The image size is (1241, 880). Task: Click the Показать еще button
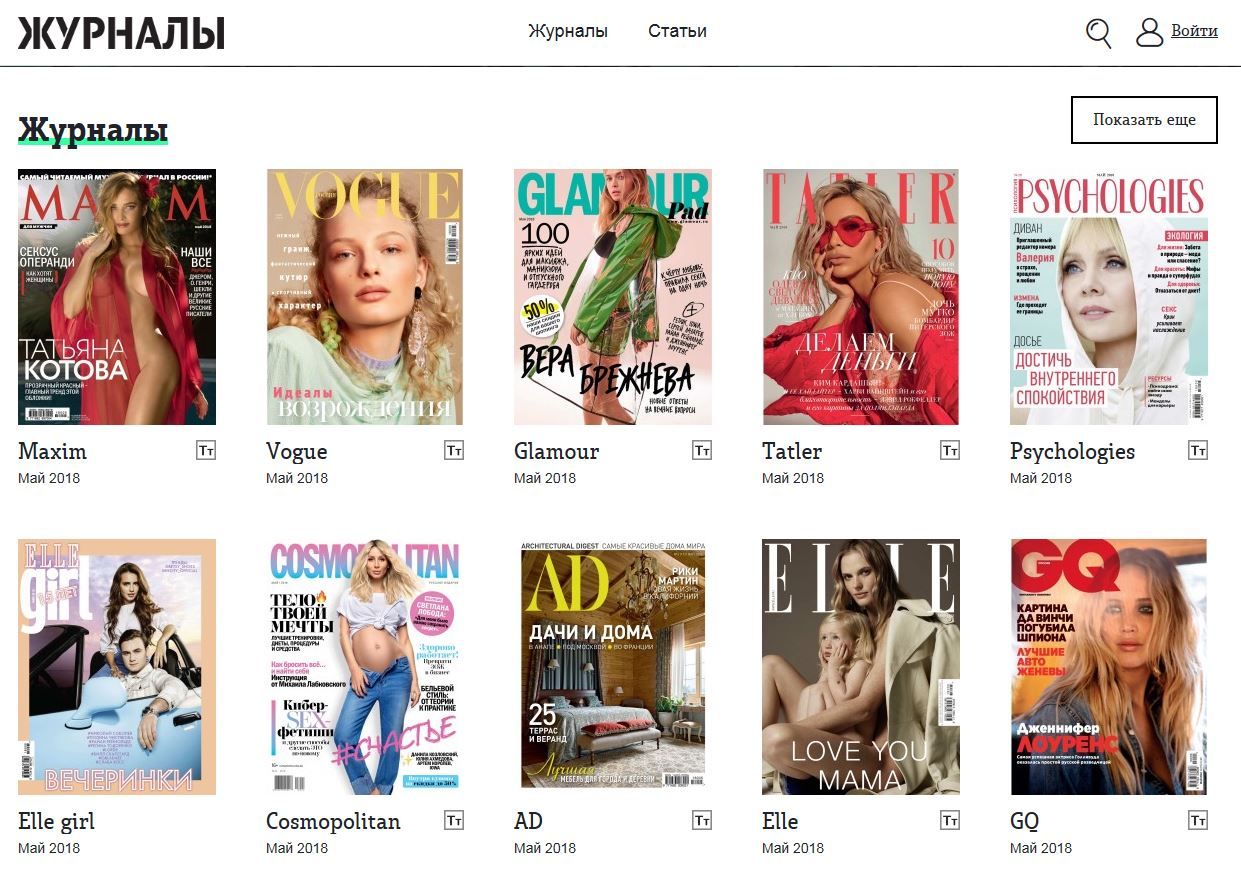pos(1144,120)
